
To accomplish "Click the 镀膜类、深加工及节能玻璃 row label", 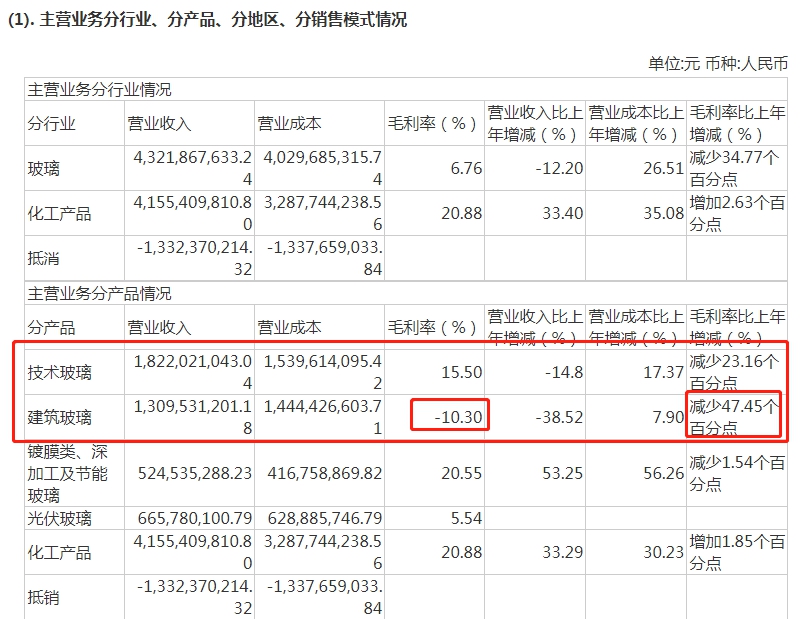I will click(68, 474).
